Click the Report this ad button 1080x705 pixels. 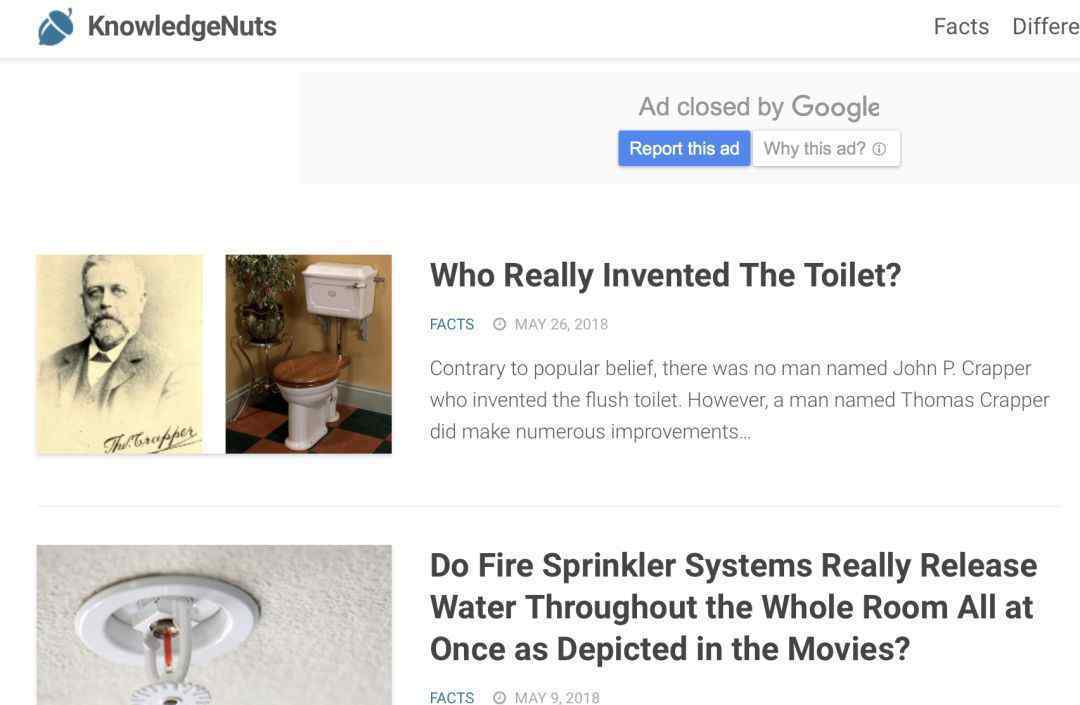coord(684,149)
